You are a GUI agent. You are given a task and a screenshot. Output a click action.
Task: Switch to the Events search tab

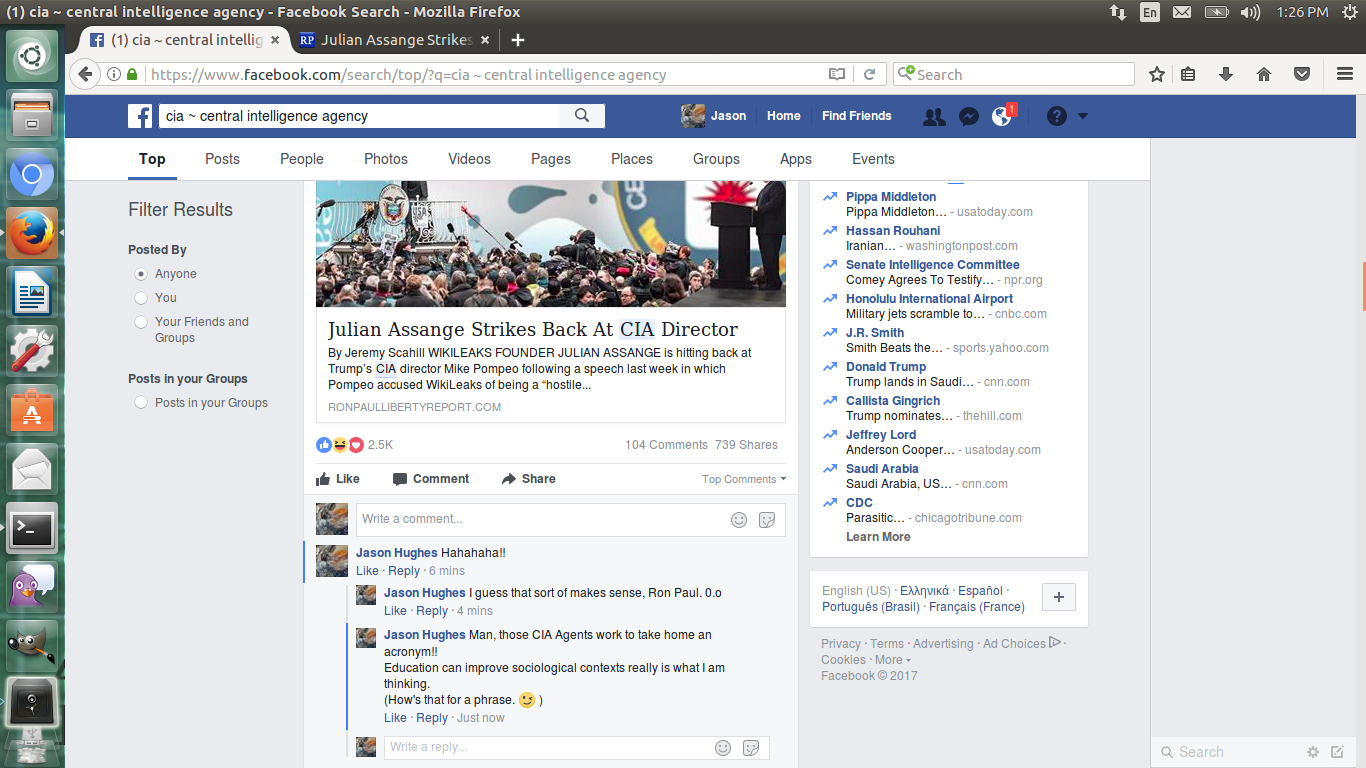click(873, 159)
